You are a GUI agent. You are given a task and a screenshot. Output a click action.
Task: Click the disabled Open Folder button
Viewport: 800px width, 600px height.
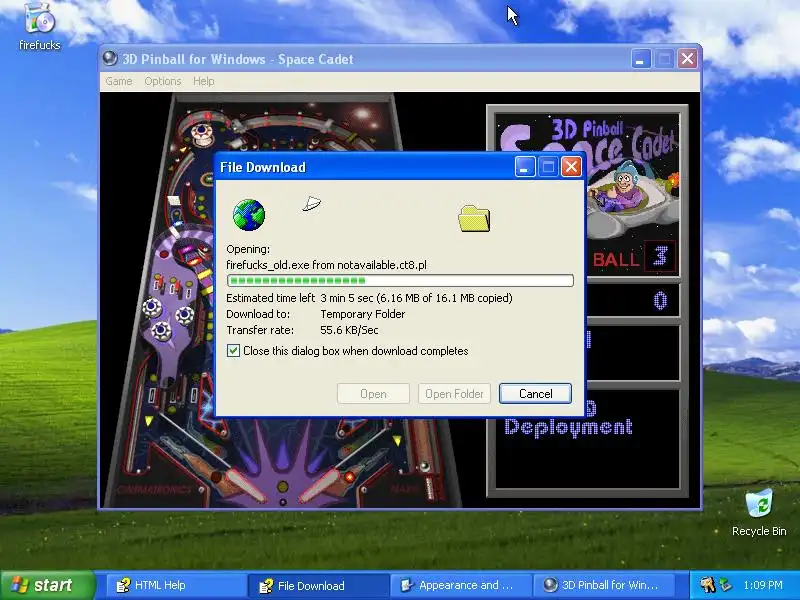point(454,393)
